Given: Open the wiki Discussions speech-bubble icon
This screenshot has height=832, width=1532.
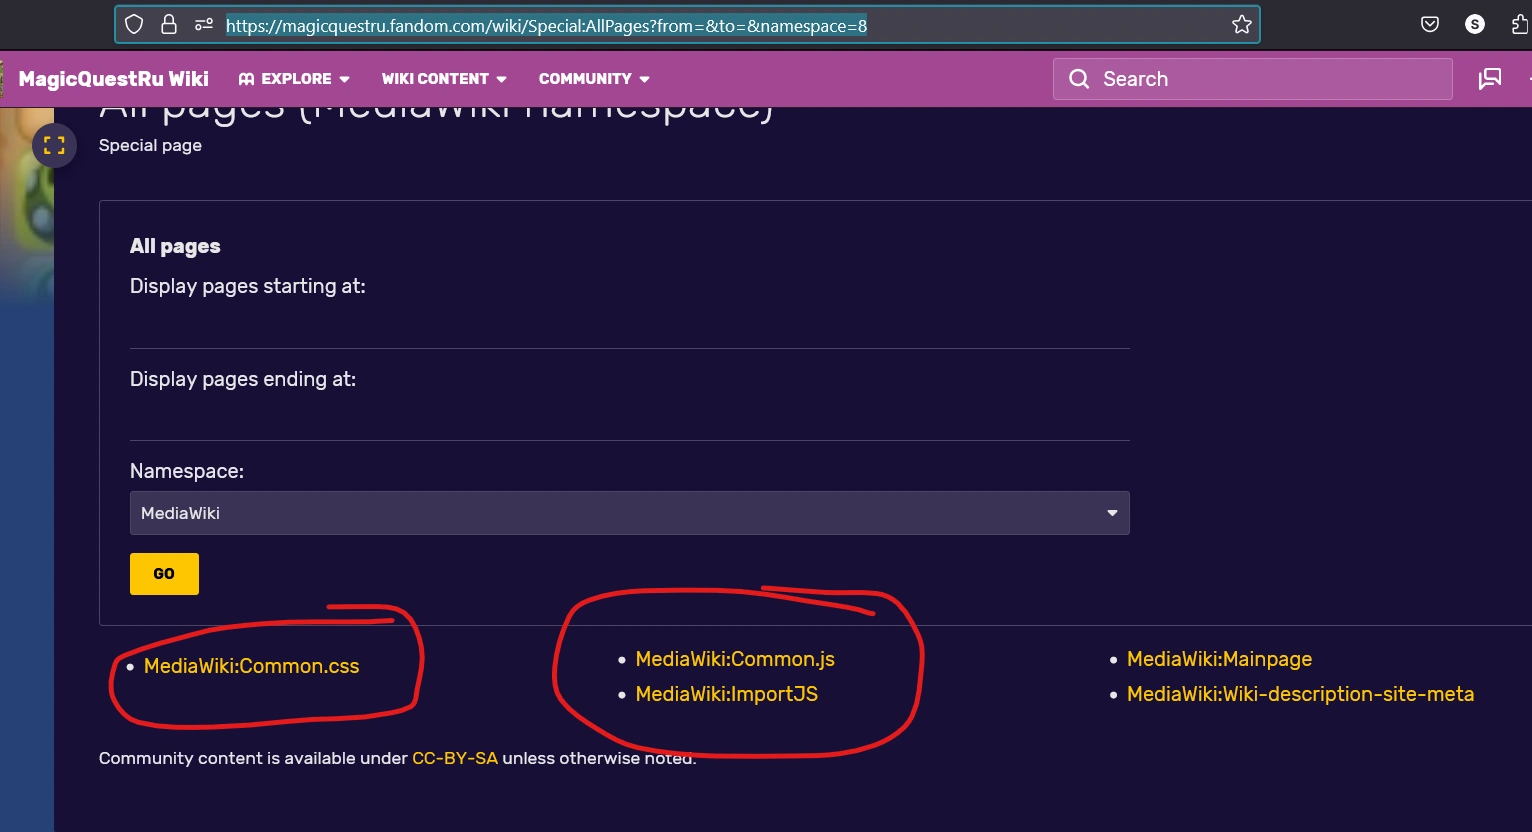Looking at the screenshot, I should click(1490, 79).
